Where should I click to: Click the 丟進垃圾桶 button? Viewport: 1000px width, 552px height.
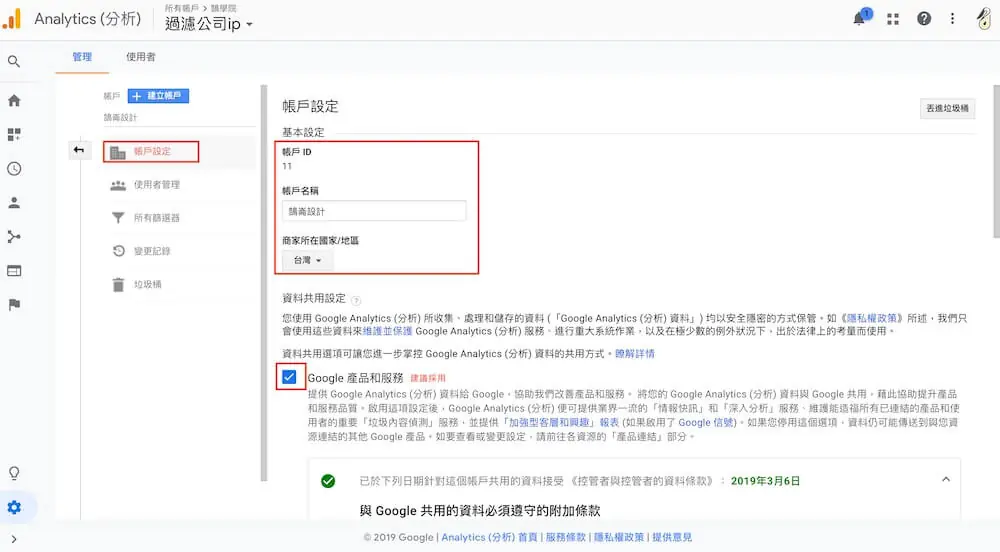coord(947,108)
